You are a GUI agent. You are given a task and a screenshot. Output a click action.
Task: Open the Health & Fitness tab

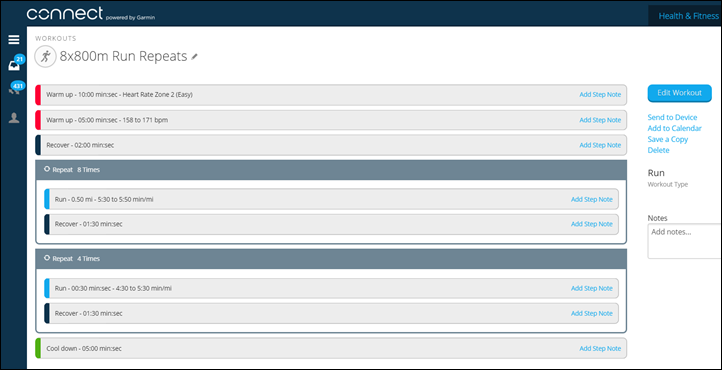pos(688,16)
